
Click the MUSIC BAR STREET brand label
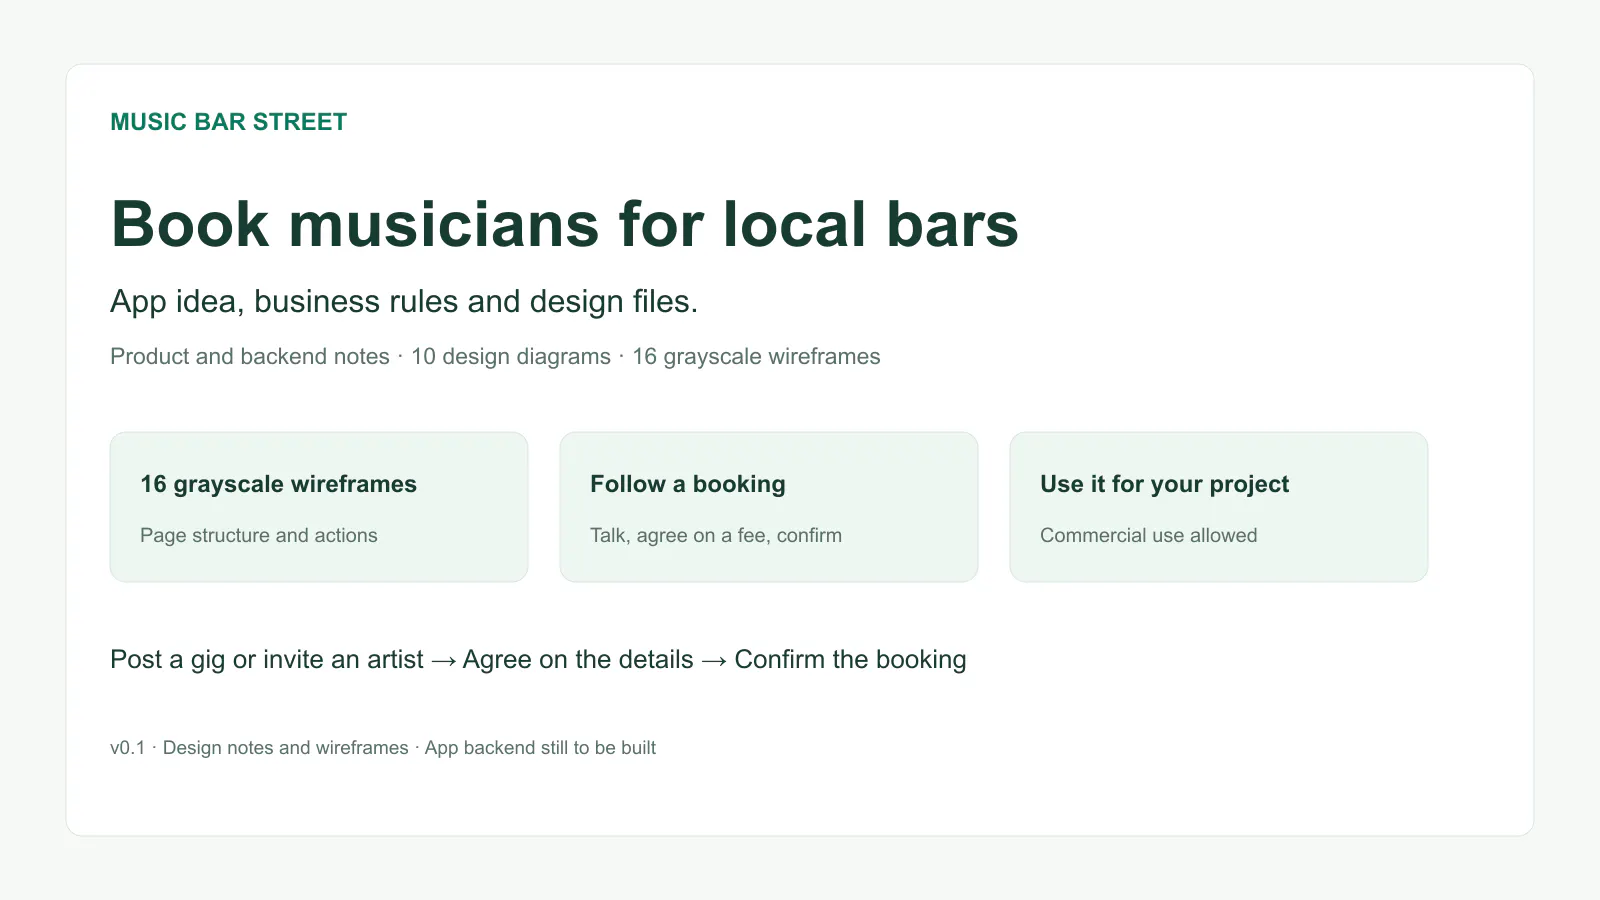point(228,122)
